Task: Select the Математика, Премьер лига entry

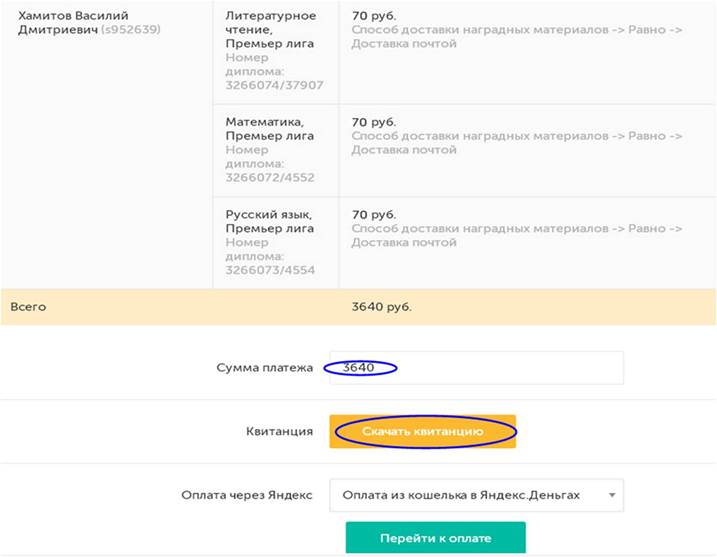Action: (270, 129)
